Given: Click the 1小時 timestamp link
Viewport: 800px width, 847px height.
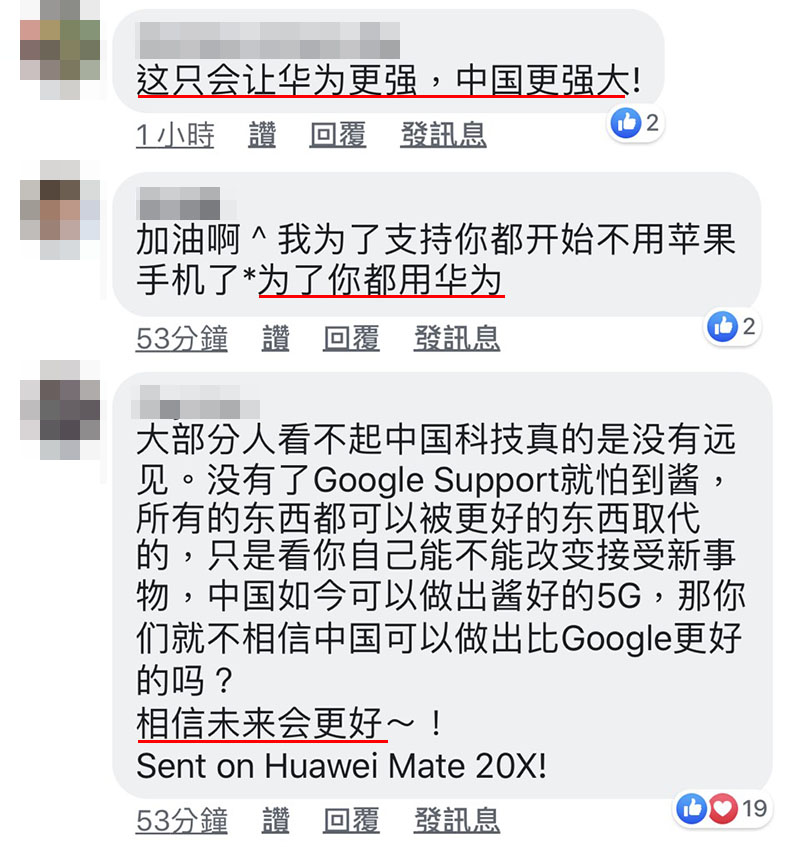Looking at the screenshot, I should point(175,135).
